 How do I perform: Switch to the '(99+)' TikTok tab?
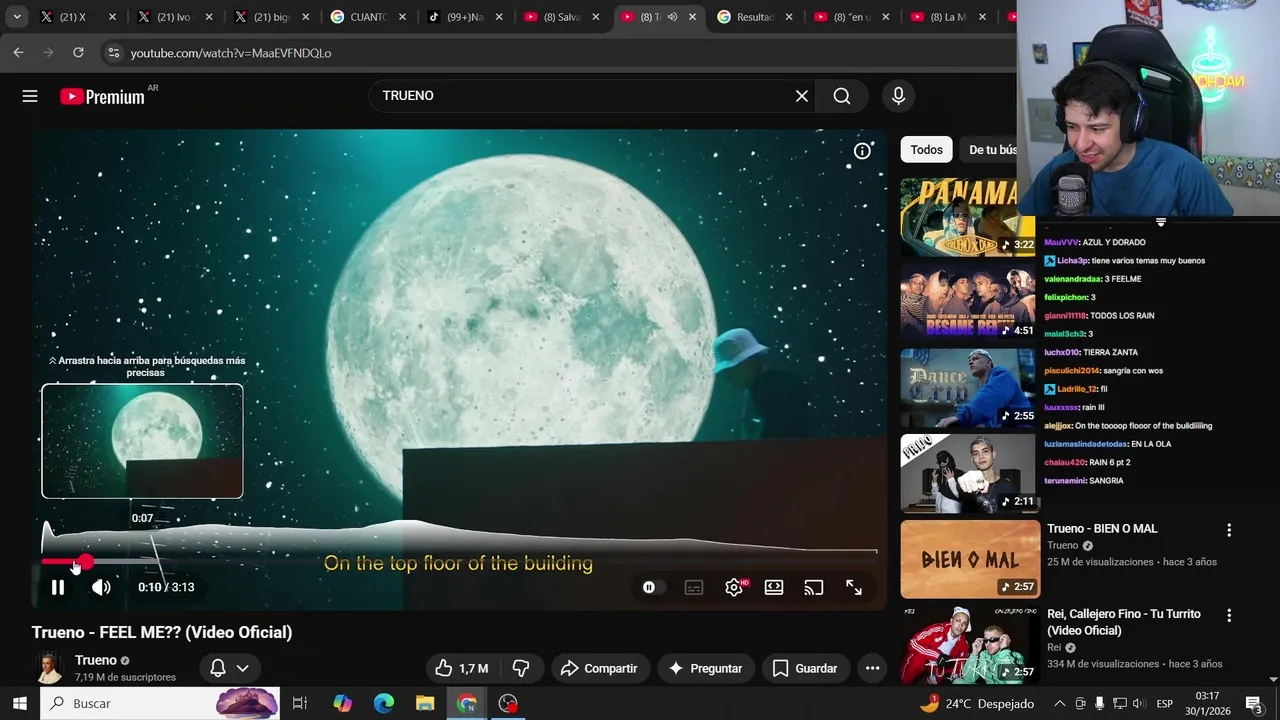464,17
